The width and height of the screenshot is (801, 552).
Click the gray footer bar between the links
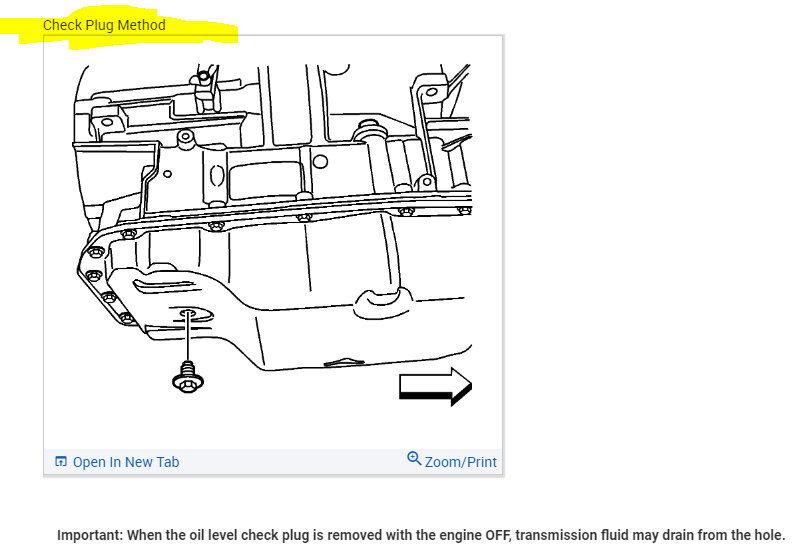[293, 462]
